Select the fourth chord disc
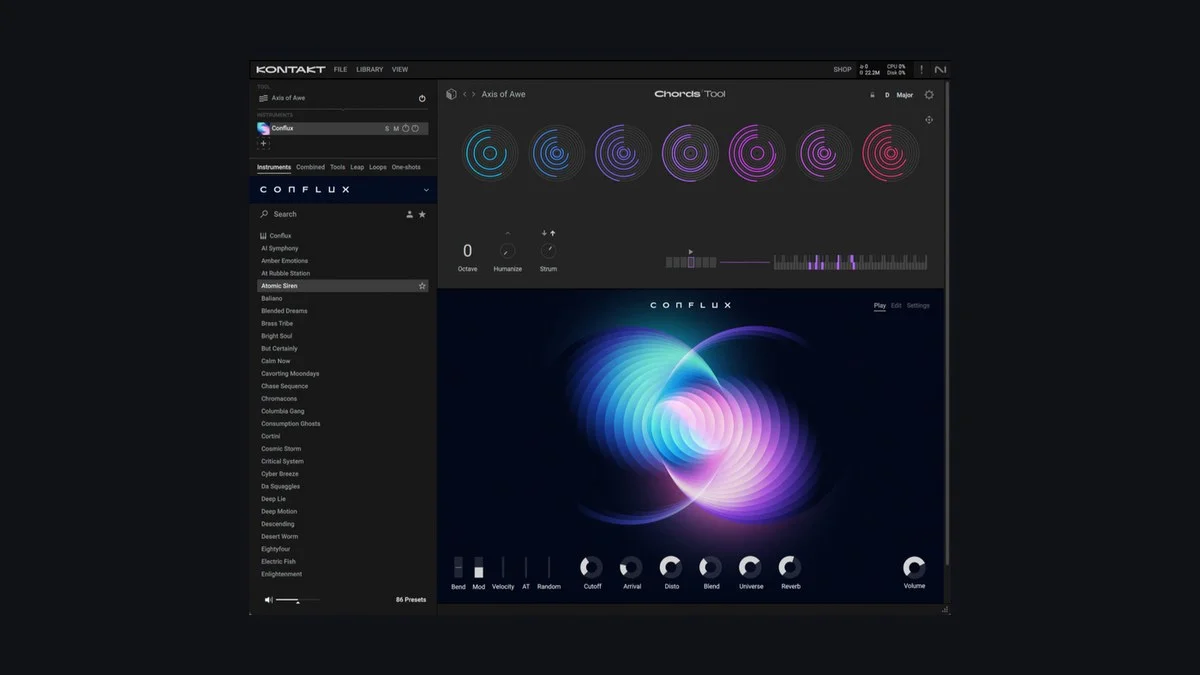 click(x=690, y=153)
